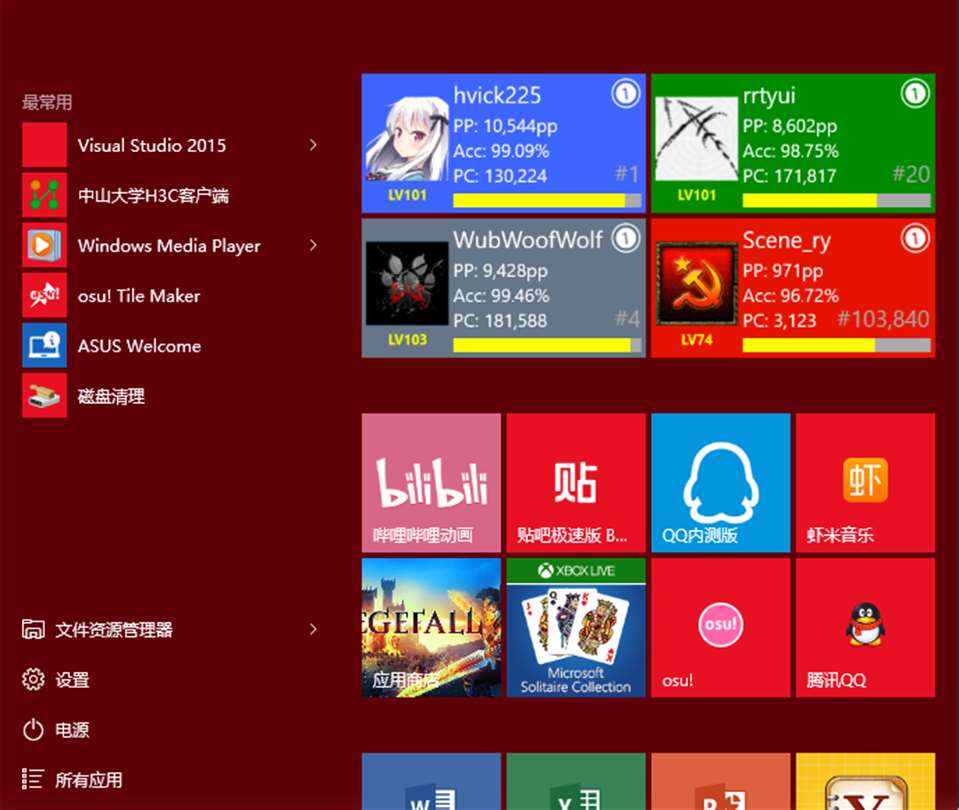
Task: Open the 磁盘清理 disk cleanup icon
Action: pos(45,396)
